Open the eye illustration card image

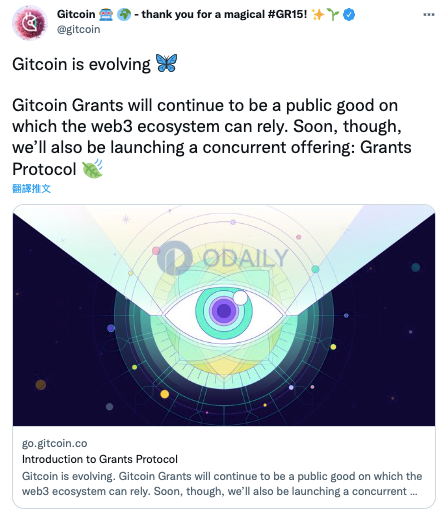point(224,315)
